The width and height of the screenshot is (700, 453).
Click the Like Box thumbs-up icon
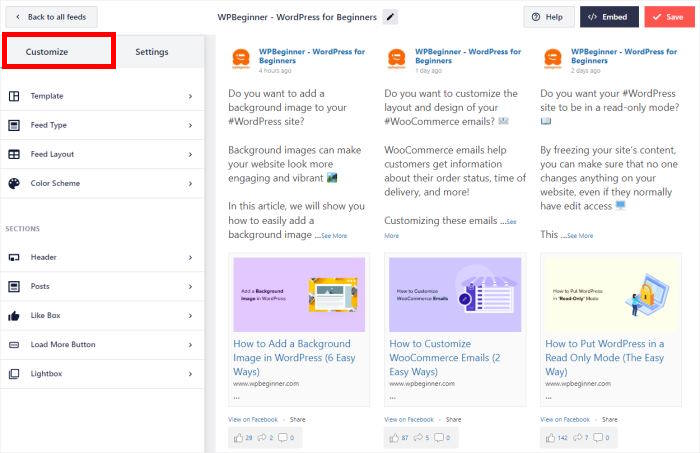(x=14, y=316)
